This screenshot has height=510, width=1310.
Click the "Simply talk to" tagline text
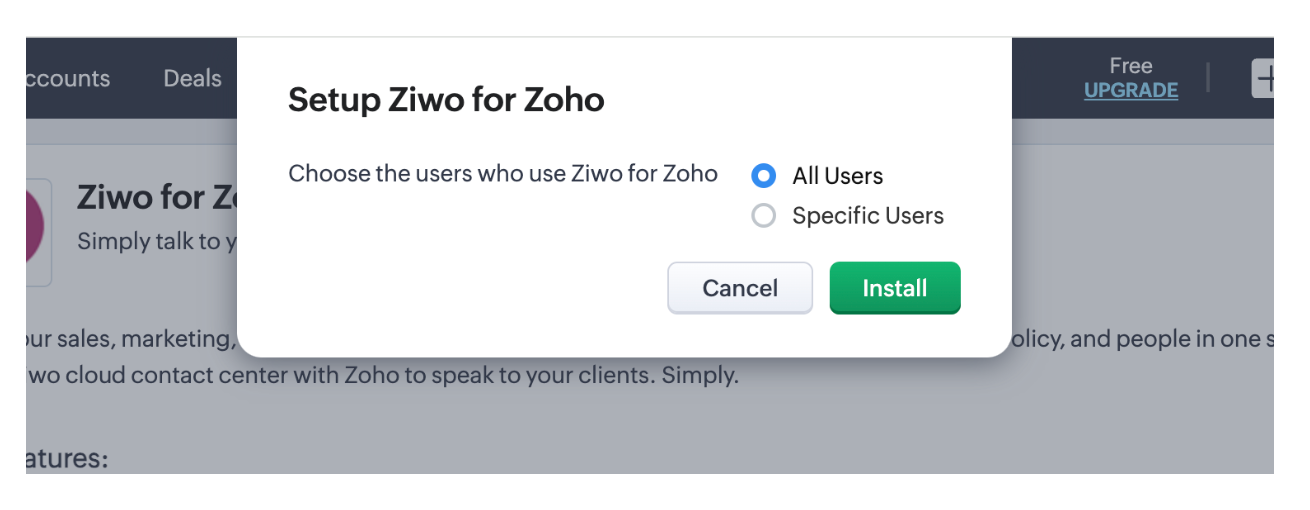[x=157, y=241]
